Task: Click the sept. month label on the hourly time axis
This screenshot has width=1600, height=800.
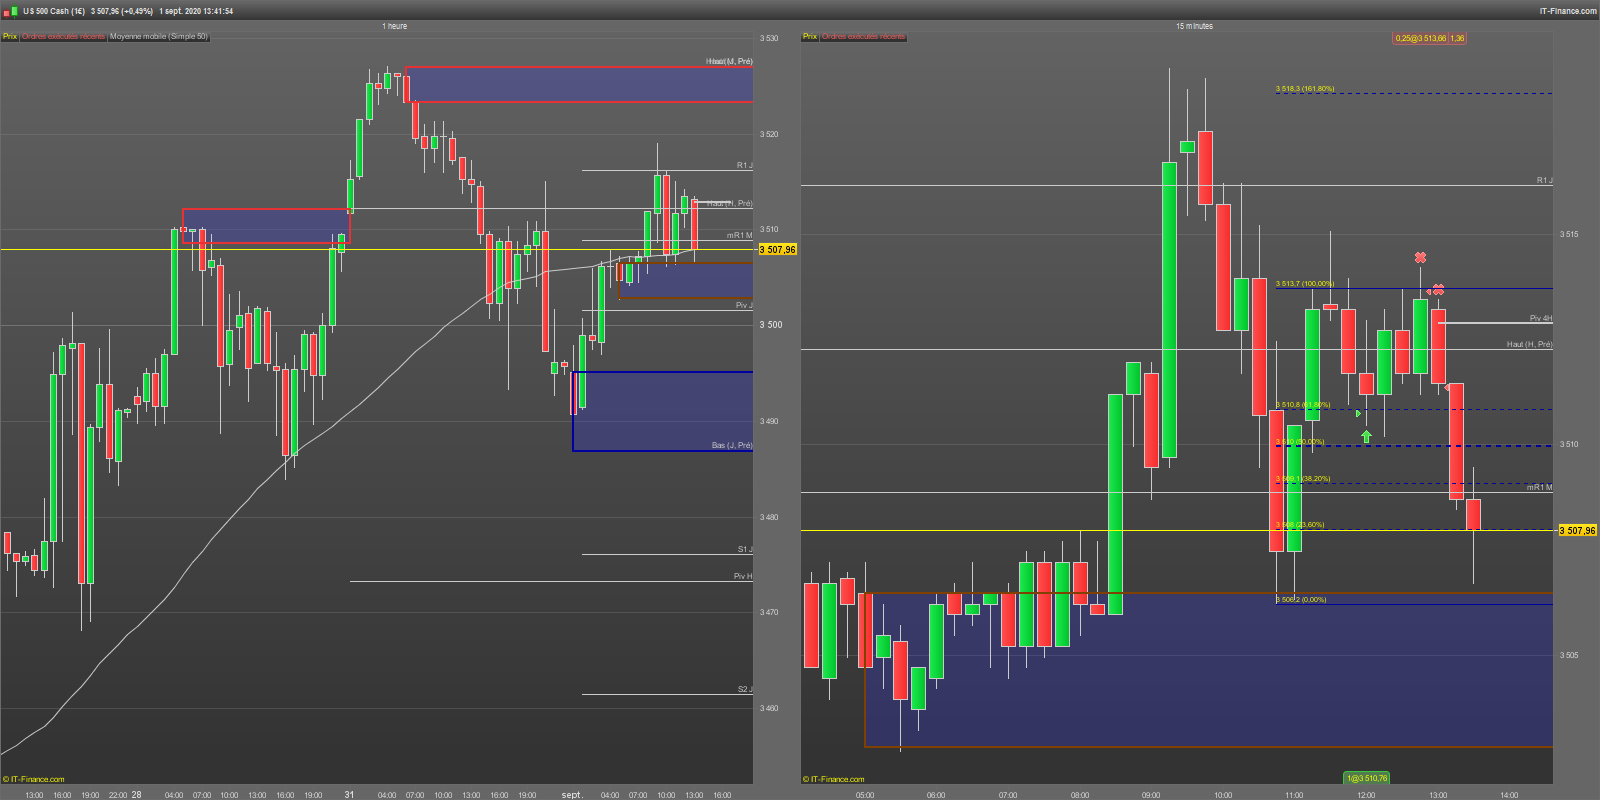Action: (x=571, y=795)
